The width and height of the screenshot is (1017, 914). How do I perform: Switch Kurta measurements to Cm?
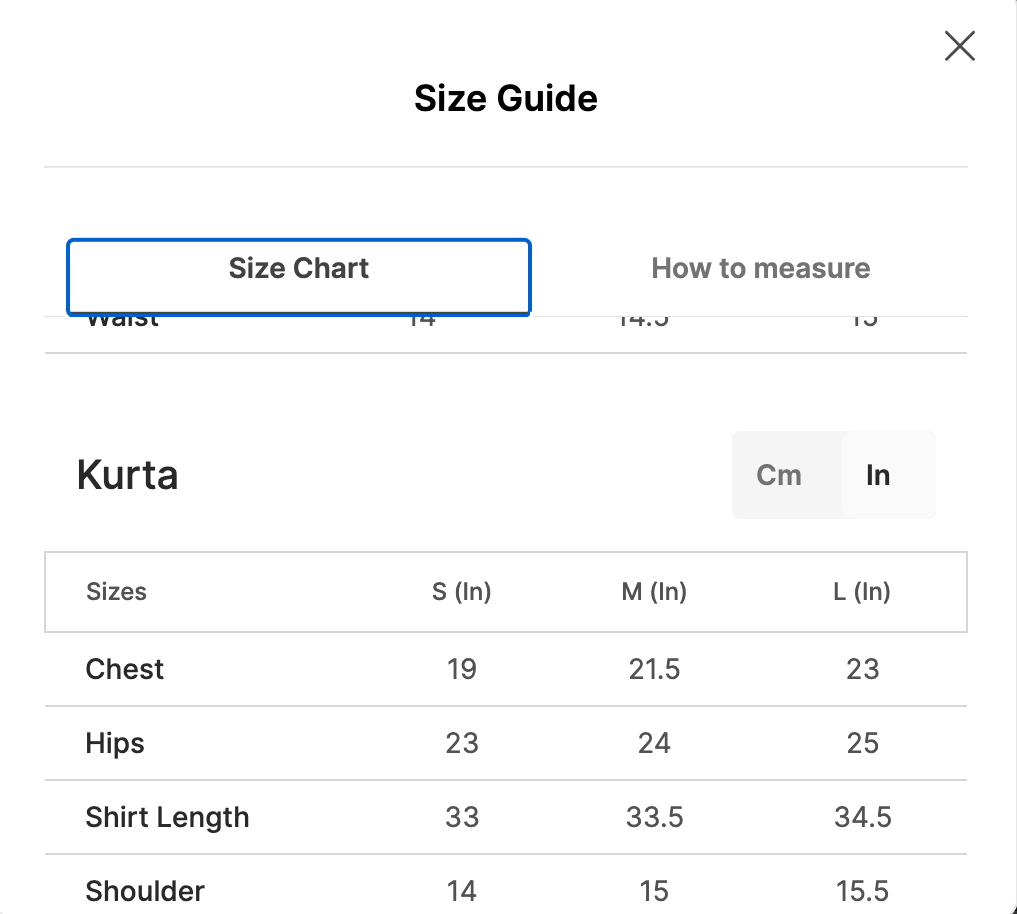(779, 475)
